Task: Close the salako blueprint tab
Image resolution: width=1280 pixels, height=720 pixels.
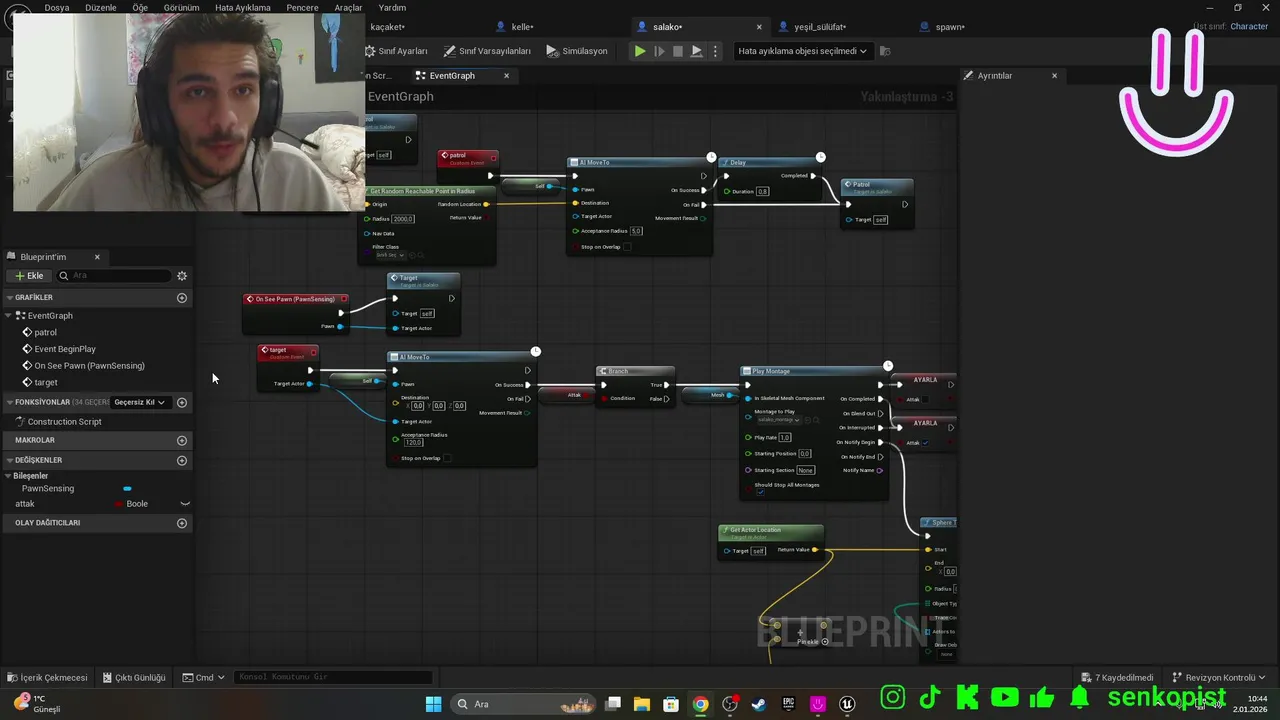Action: (x=759, y=27)
